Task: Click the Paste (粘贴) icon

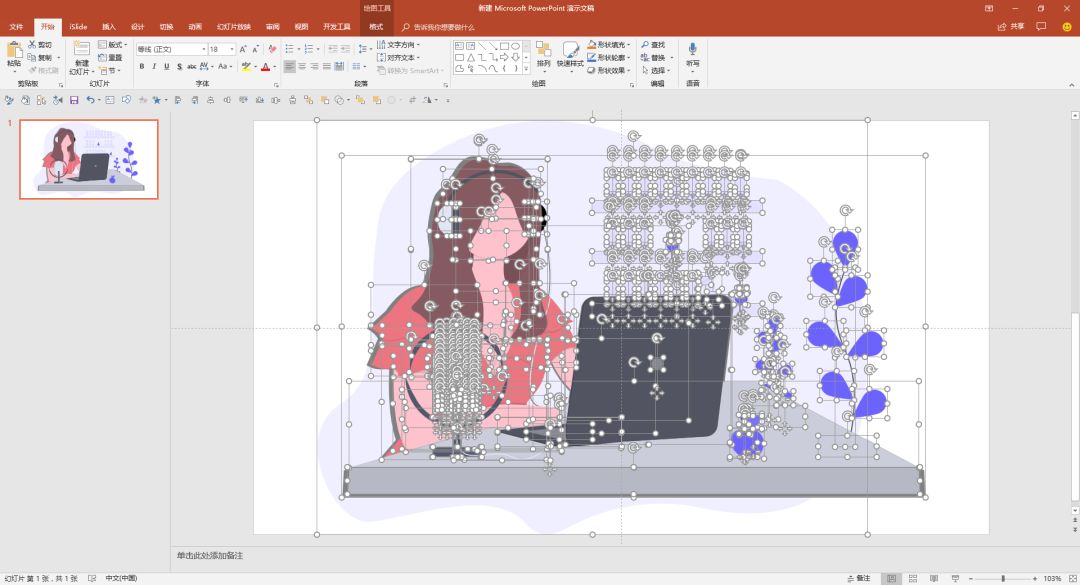Action: (14, 50)
